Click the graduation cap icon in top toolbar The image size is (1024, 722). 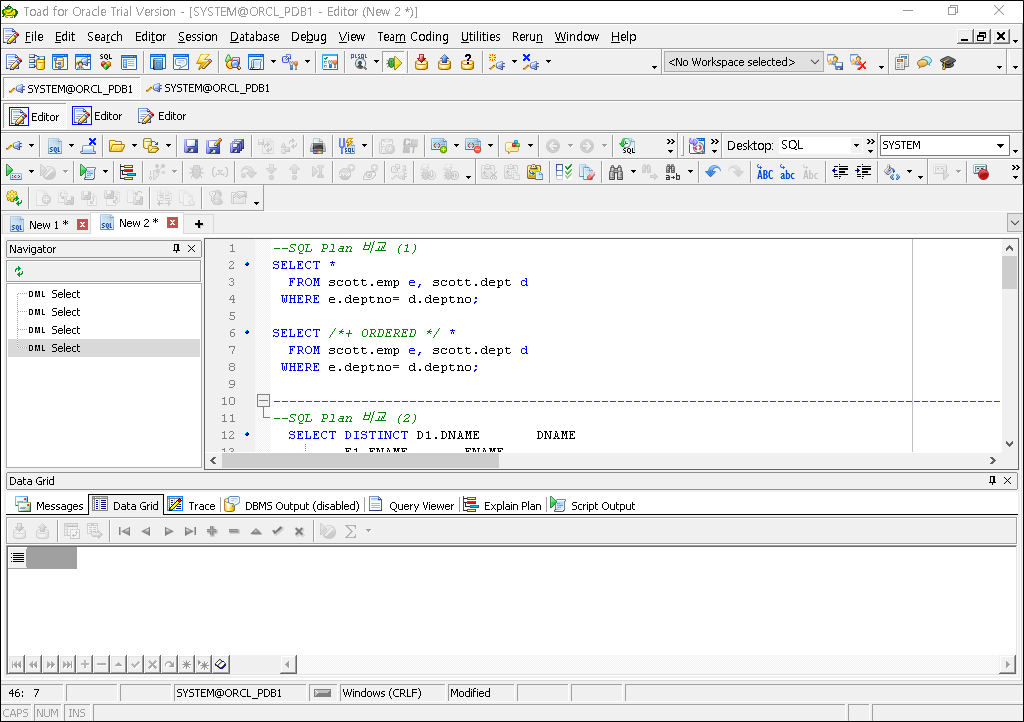[x=947, y=62]
